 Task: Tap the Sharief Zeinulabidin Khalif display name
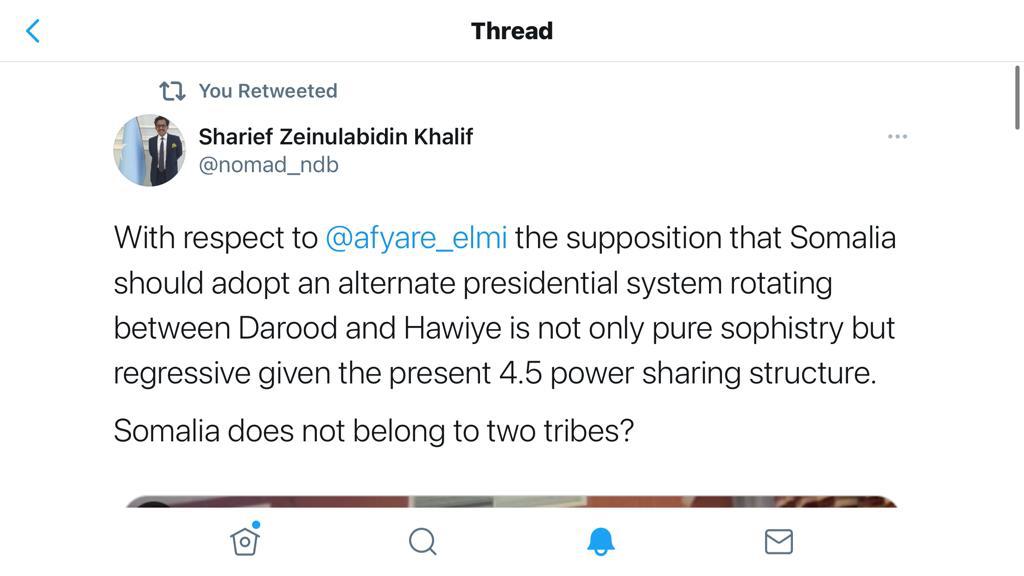coord(335,136)
